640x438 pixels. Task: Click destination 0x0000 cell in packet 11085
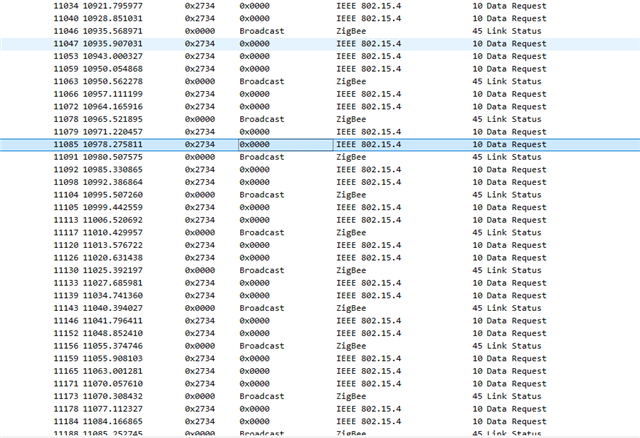(x=286, y=145)
